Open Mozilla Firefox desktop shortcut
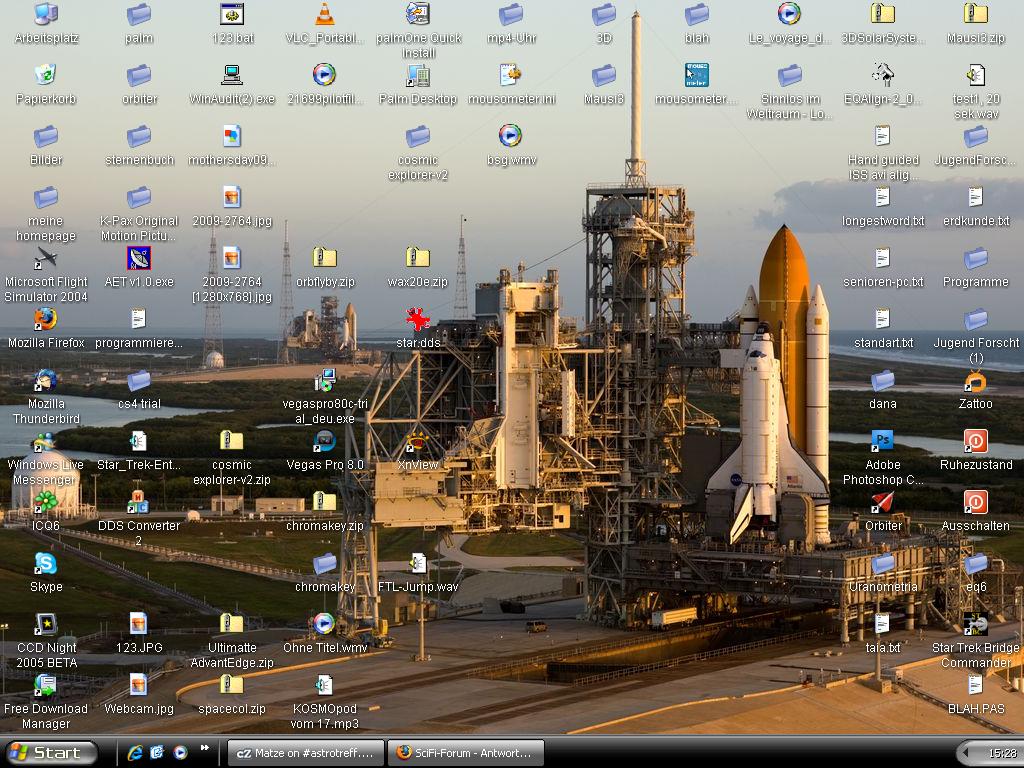Image resolution: width=1024 pixels, height=768 pixels. click(45, 319)
